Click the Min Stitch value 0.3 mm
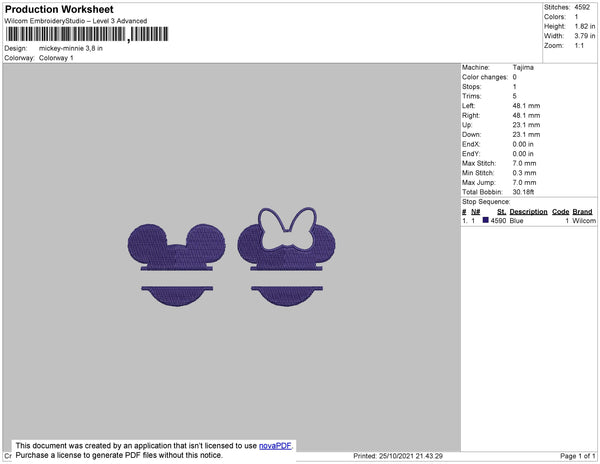Screen dimensions: 600x464 (524, 173)
